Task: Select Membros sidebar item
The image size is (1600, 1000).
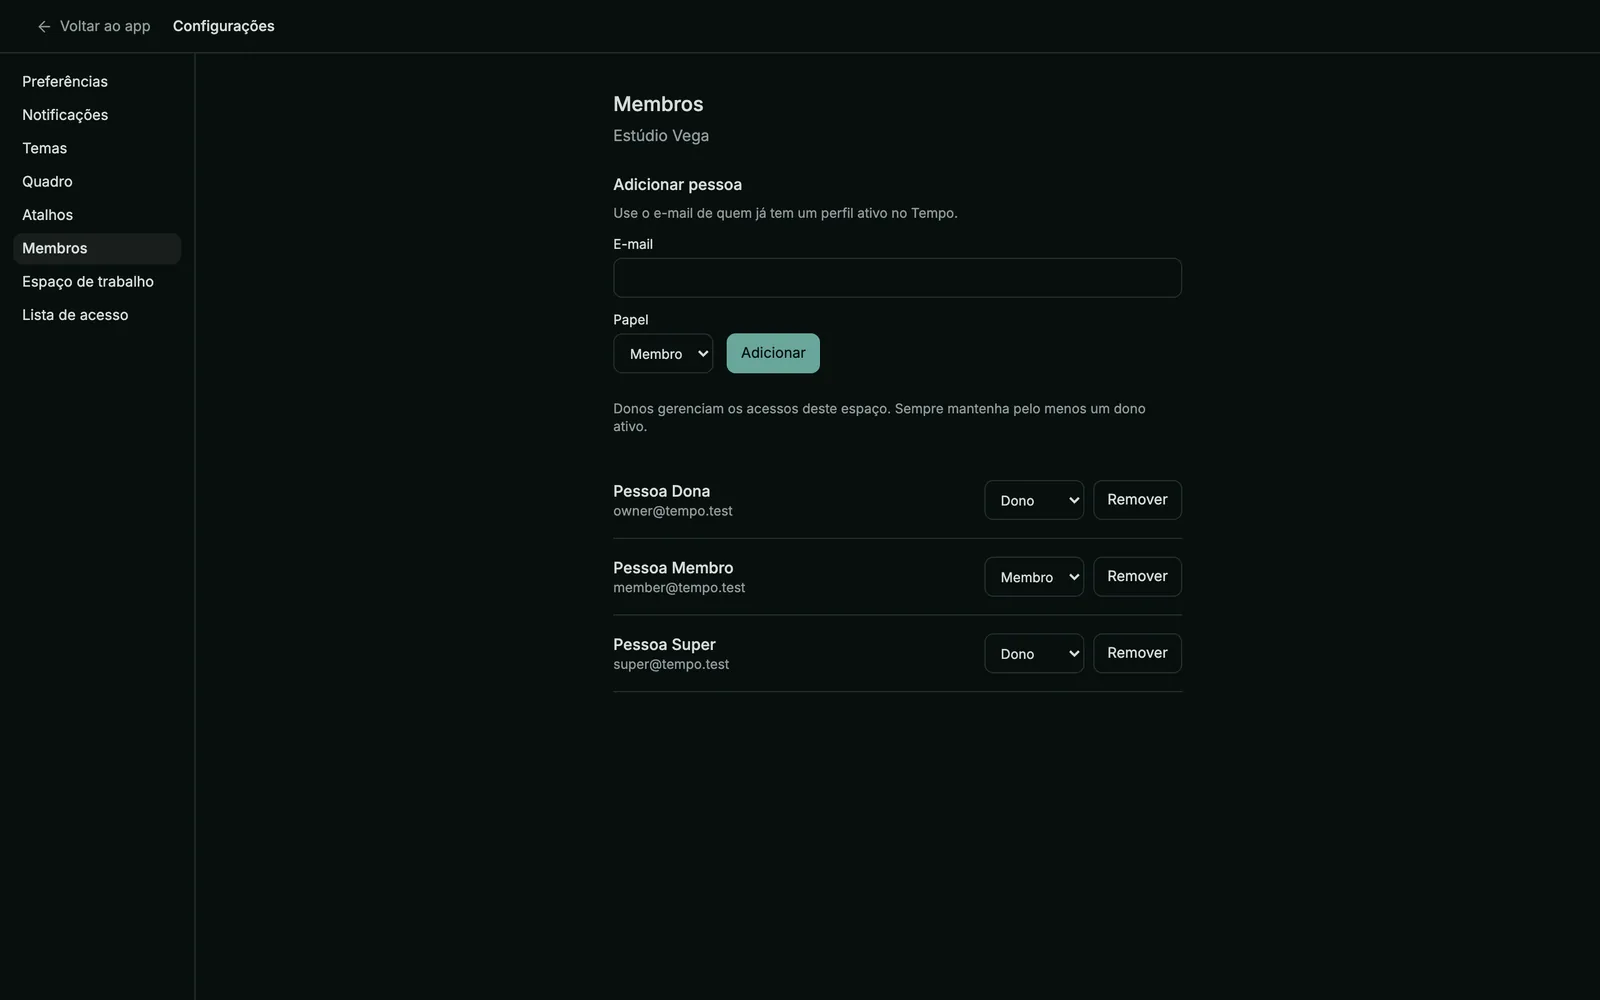Action: click(97, 248)
